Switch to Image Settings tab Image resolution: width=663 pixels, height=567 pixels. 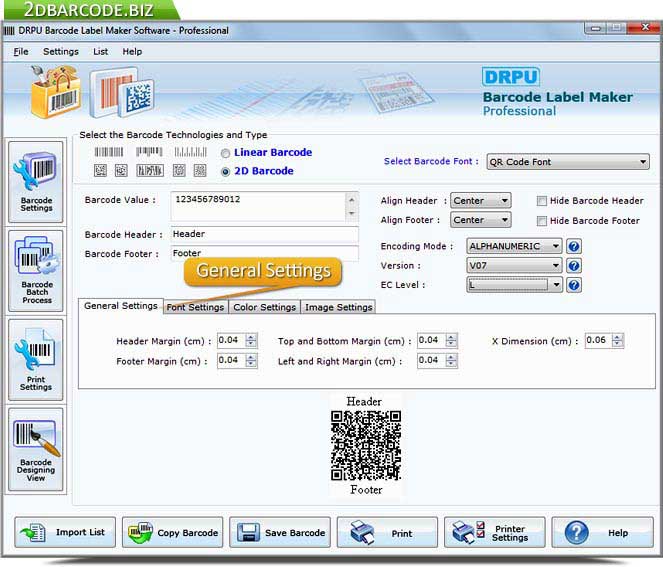coord(339,307)
